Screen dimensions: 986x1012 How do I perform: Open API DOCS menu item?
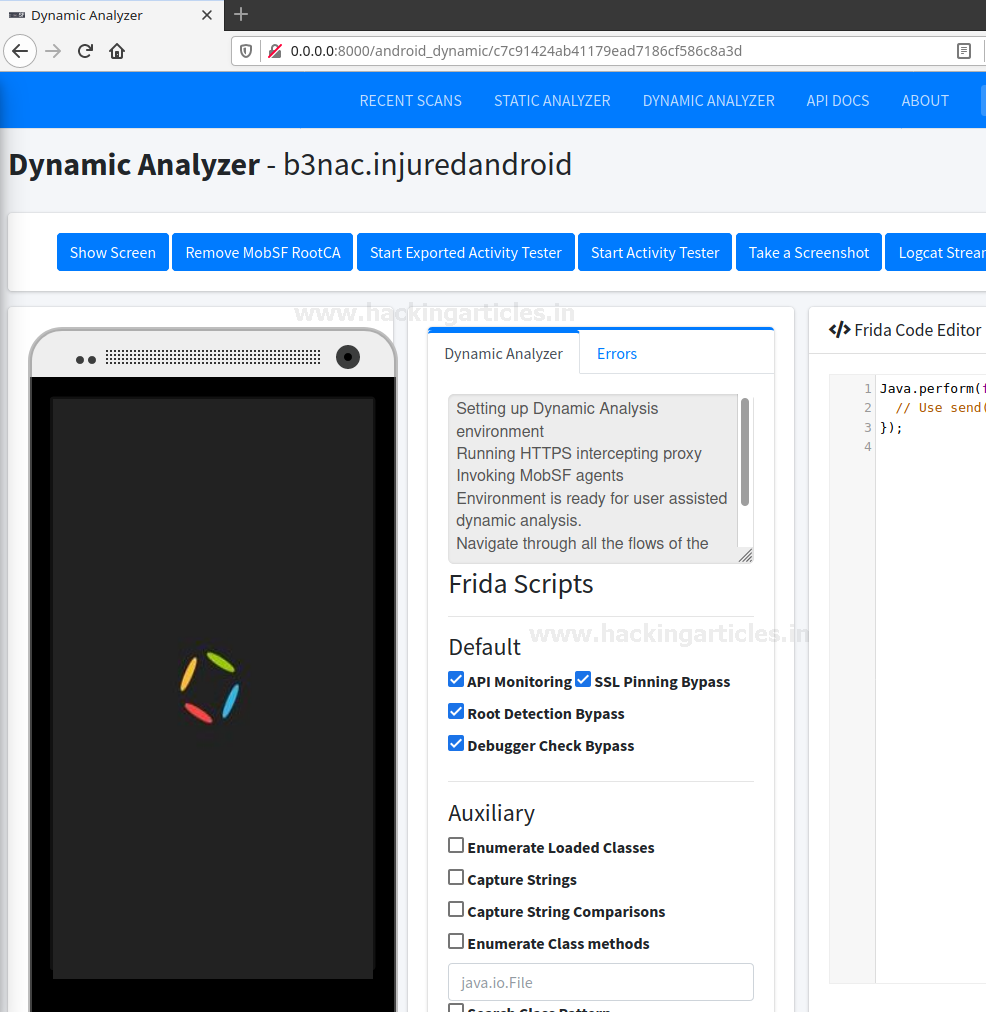pos(838,101)
